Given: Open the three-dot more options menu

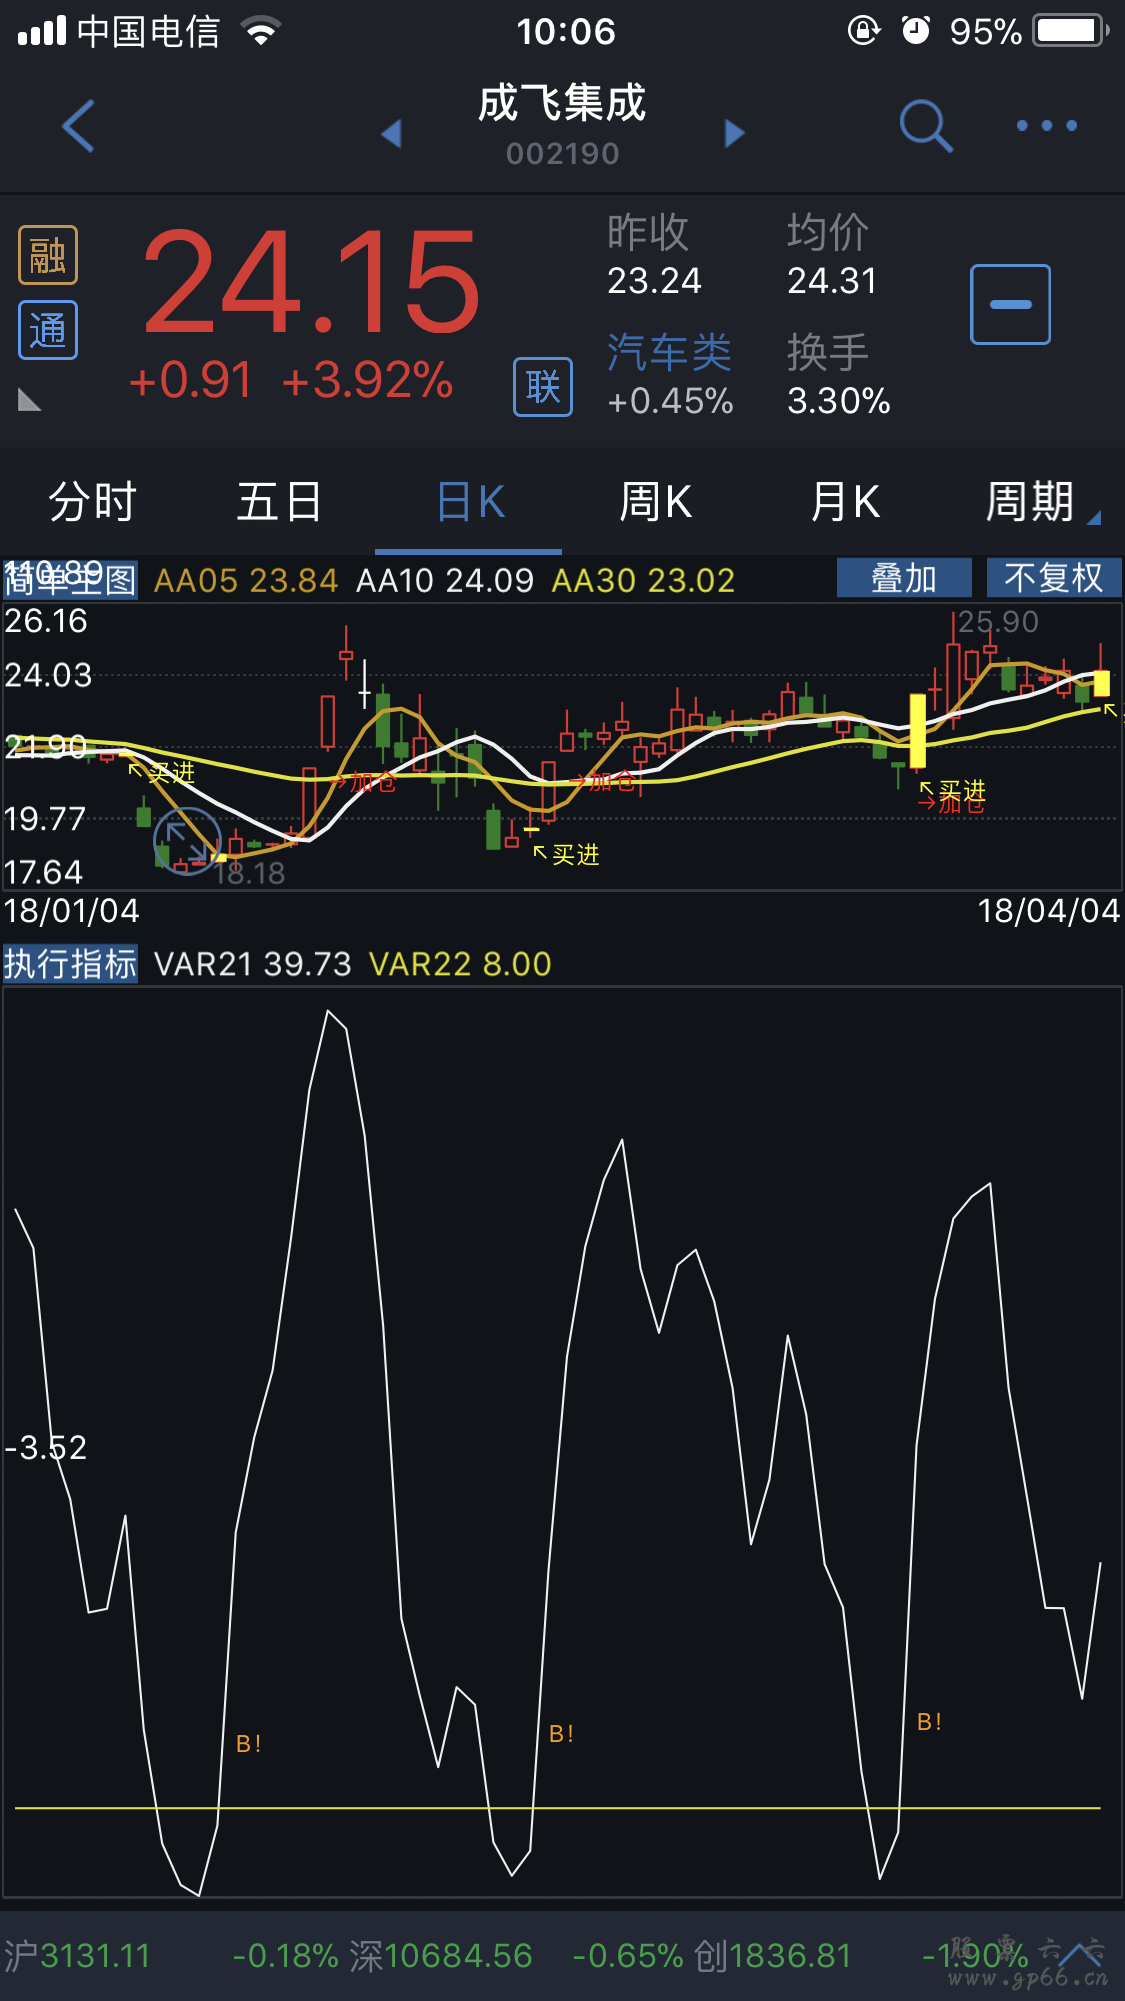Looking at the screenshot, I should pyautogui.click(x=1046, y=126).
